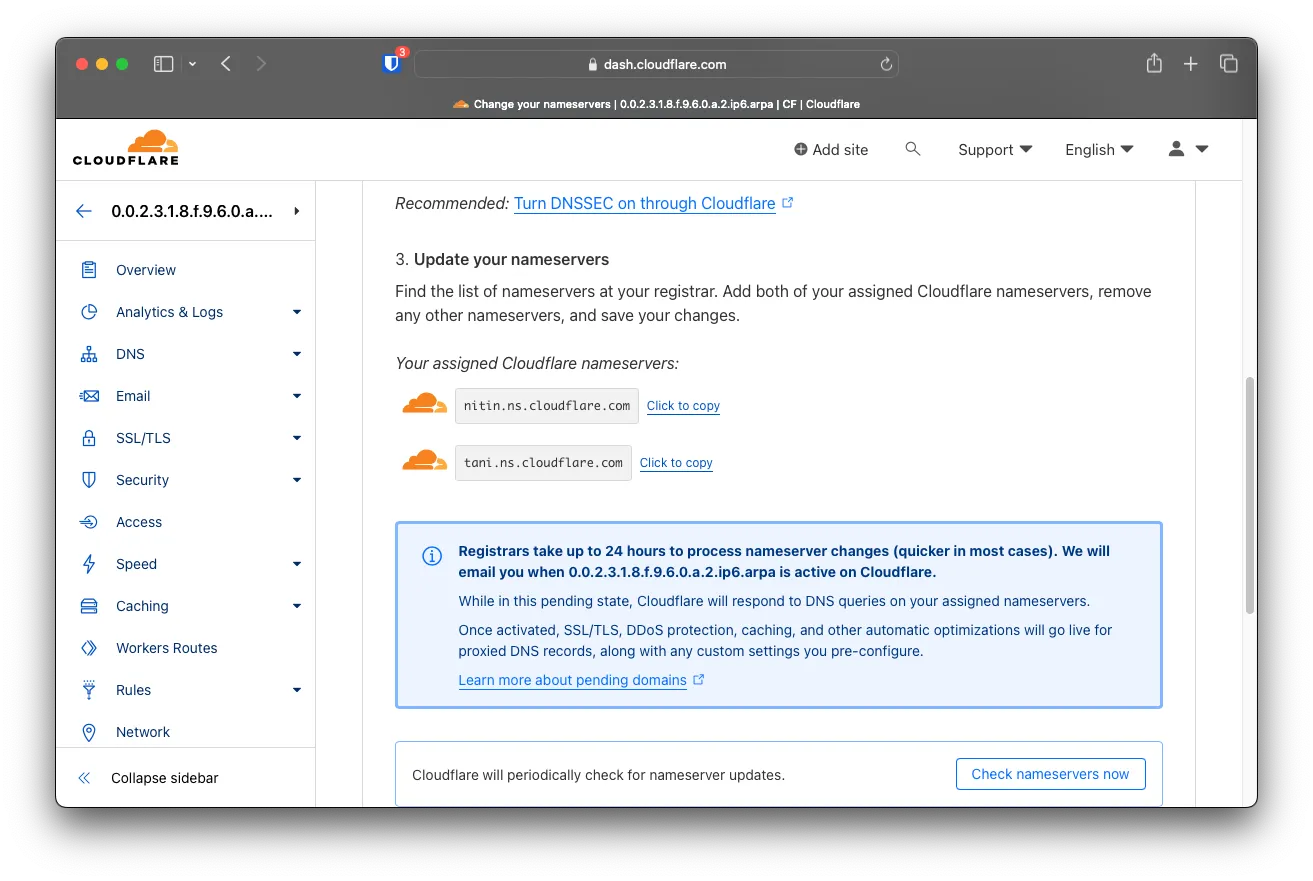Click Check nameservers now button
Viewport: 1313px width, 881px height.
tap(1050, 774)
